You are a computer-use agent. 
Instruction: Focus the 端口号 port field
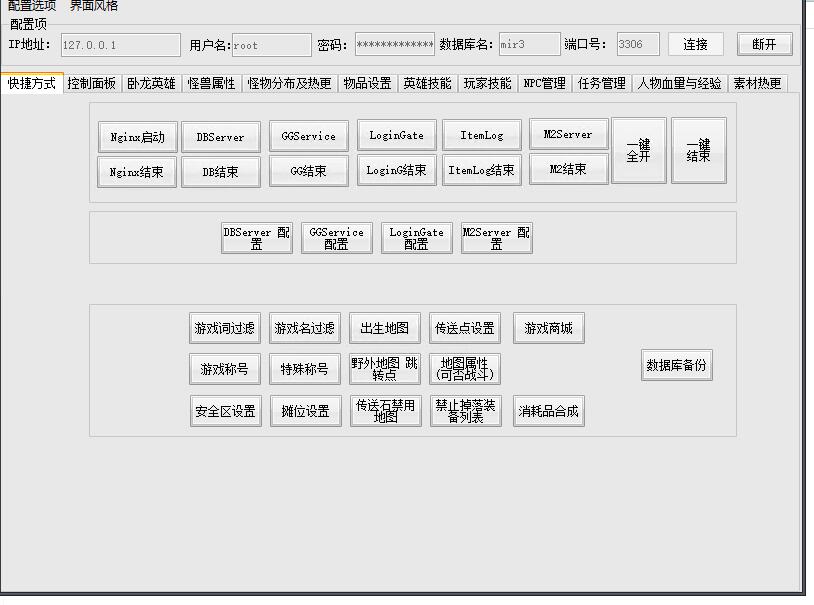click(x=637, y=45)
